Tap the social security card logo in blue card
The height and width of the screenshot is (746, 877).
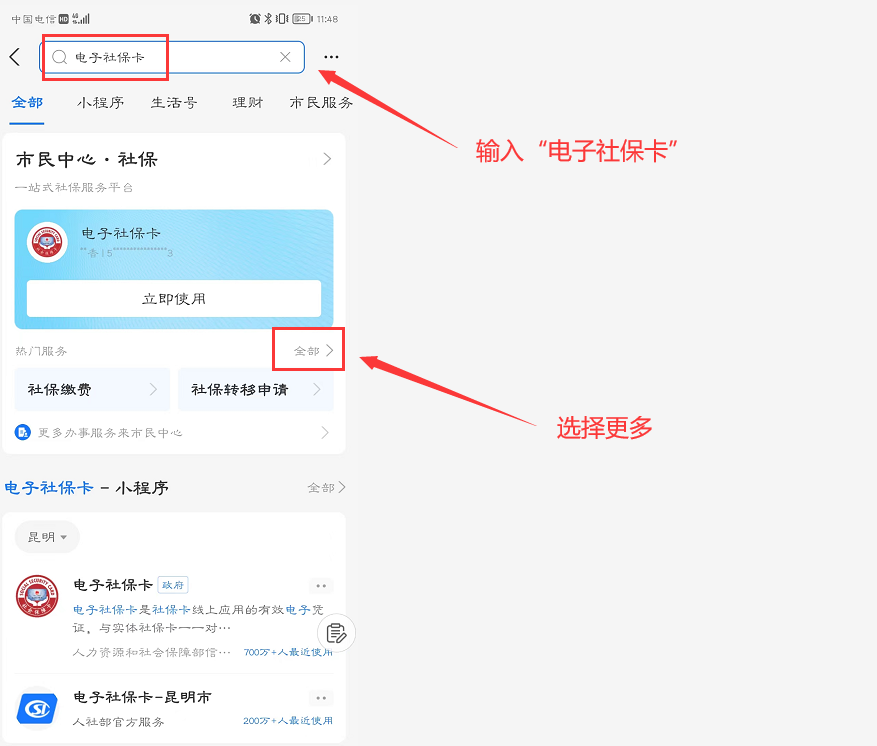[47, 243]
